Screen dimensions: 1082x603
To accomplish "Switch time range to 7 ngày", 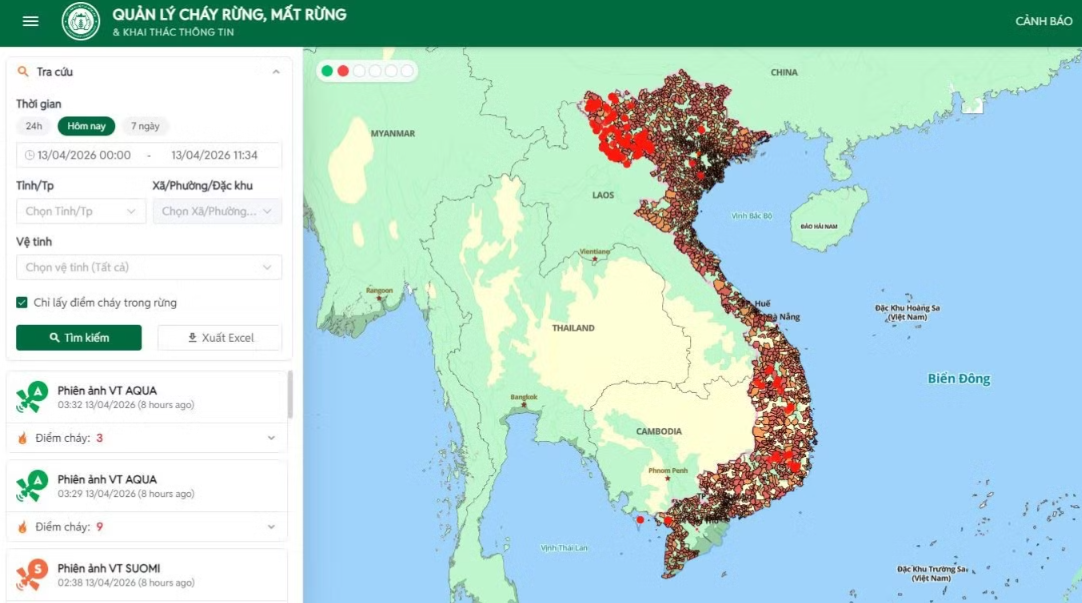I will pos(145,126).
